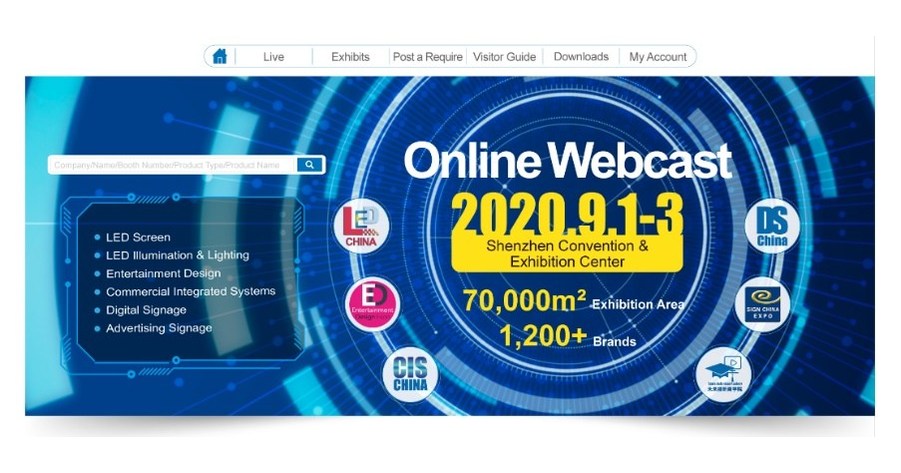The width and height of the screenshot is (901, 473).
Task: Open the Advertising Signage category
Action: coord(159,328)
